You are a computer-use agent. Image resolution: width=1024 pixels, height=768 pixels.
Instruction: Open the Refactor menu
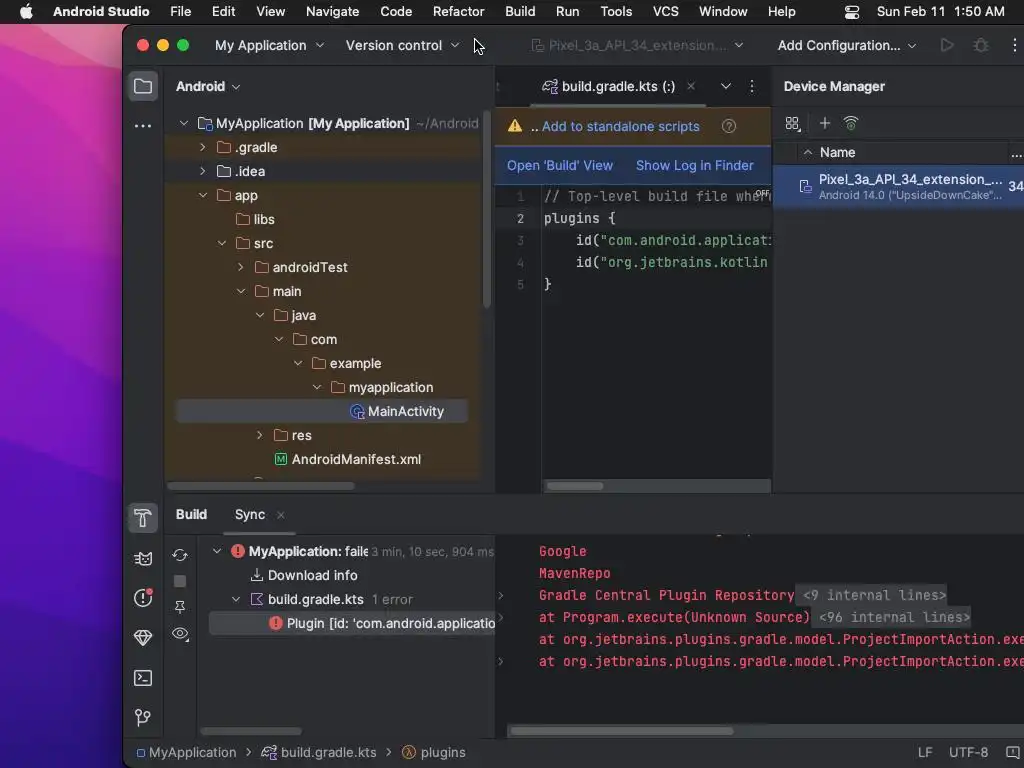click(458, 12)
